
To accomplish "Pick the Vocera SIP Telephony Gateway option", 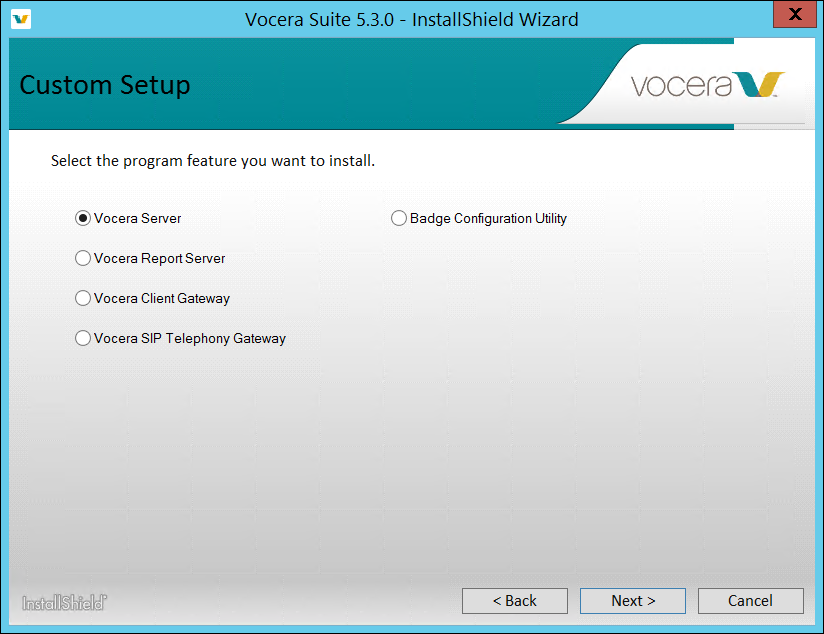I will coord(83,338).
